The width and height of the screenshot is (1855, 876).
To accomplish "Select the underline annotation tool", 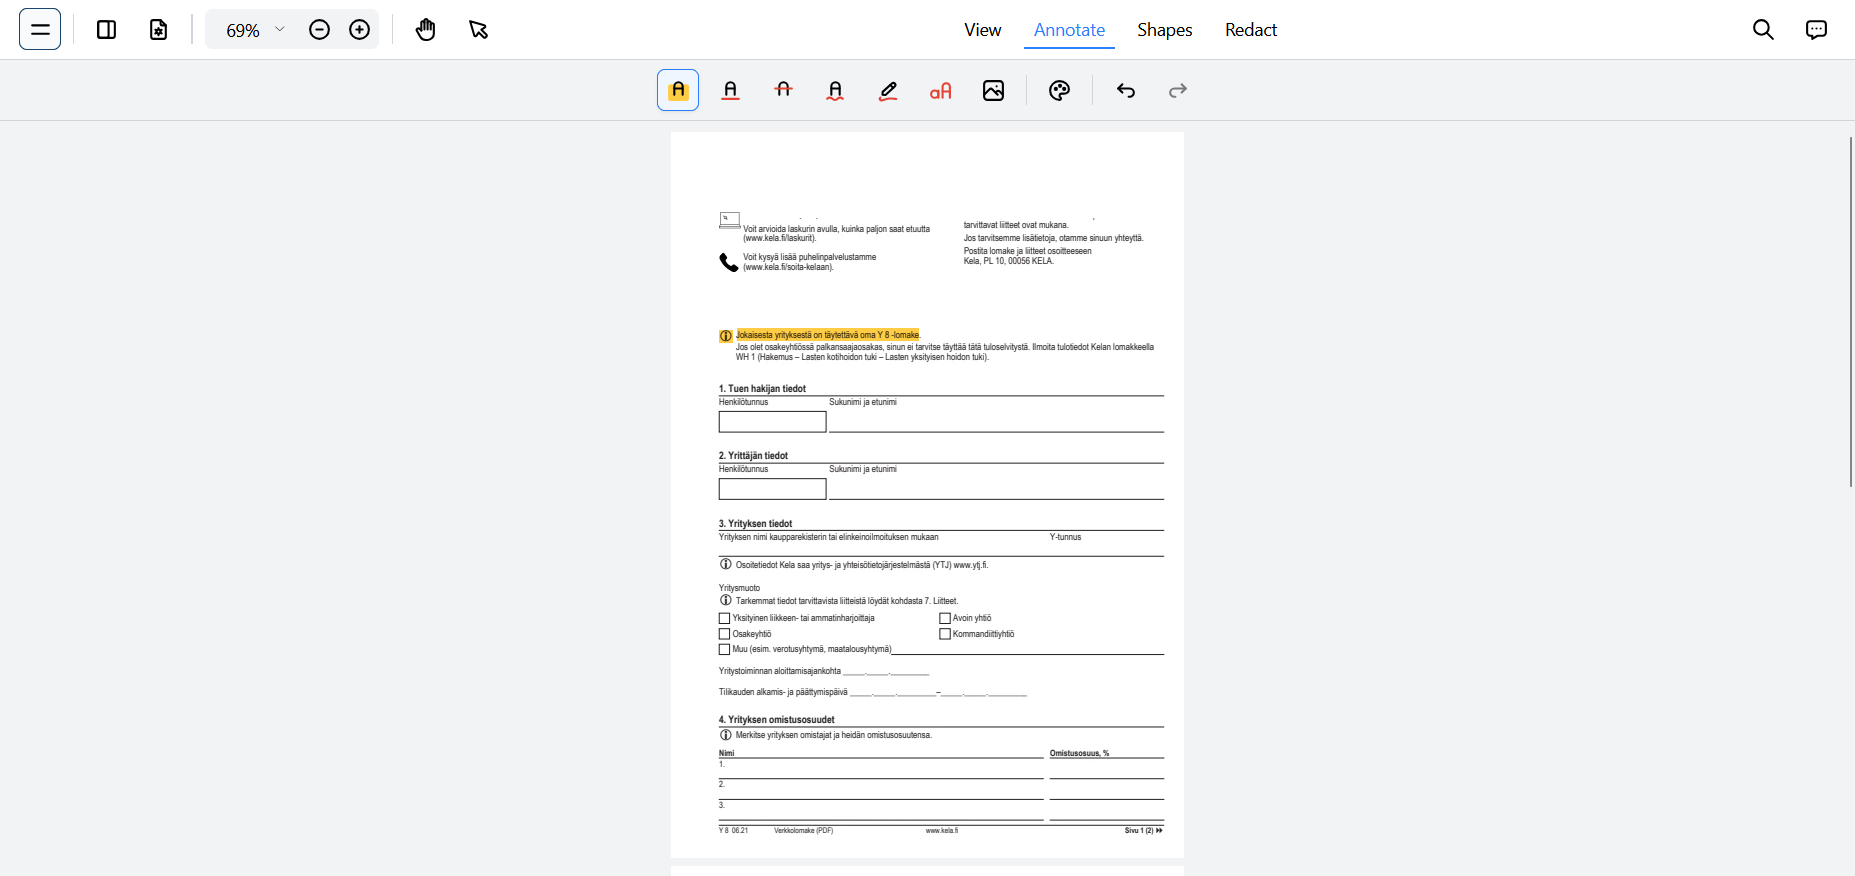I will click(x=731, y=90).
